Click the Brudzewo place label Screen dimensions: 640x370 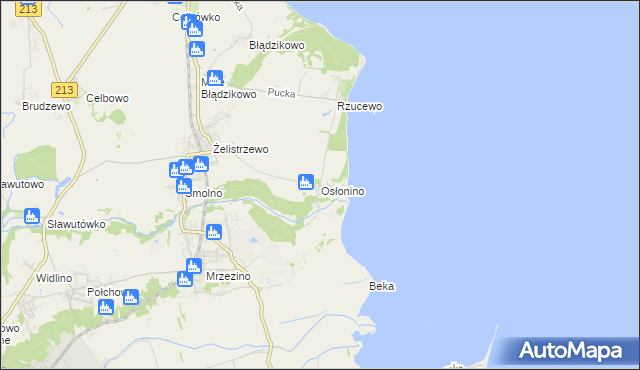pos(47,106)
